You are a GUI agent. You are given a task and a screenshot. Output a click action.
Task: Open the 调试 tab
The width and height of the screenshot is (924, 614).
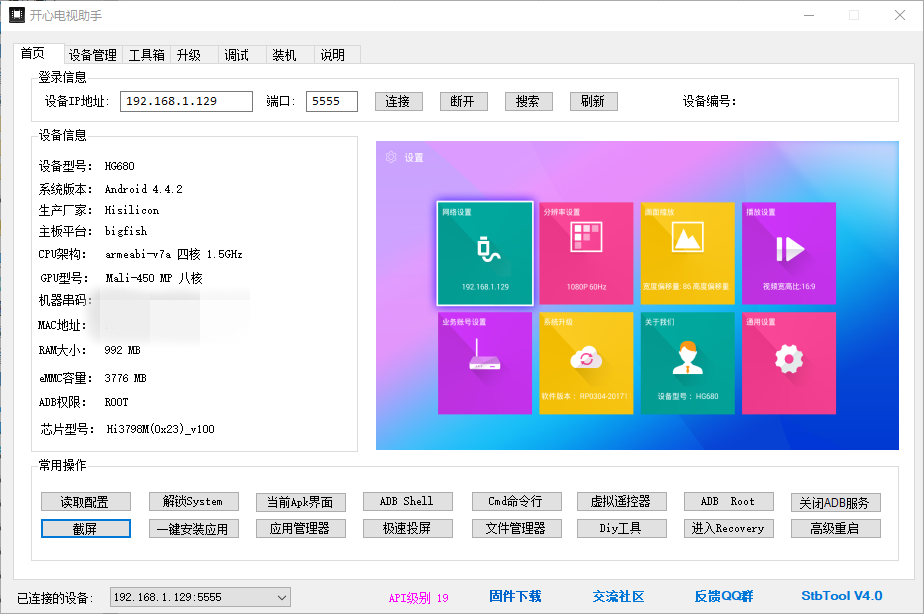tap(236, 55)
